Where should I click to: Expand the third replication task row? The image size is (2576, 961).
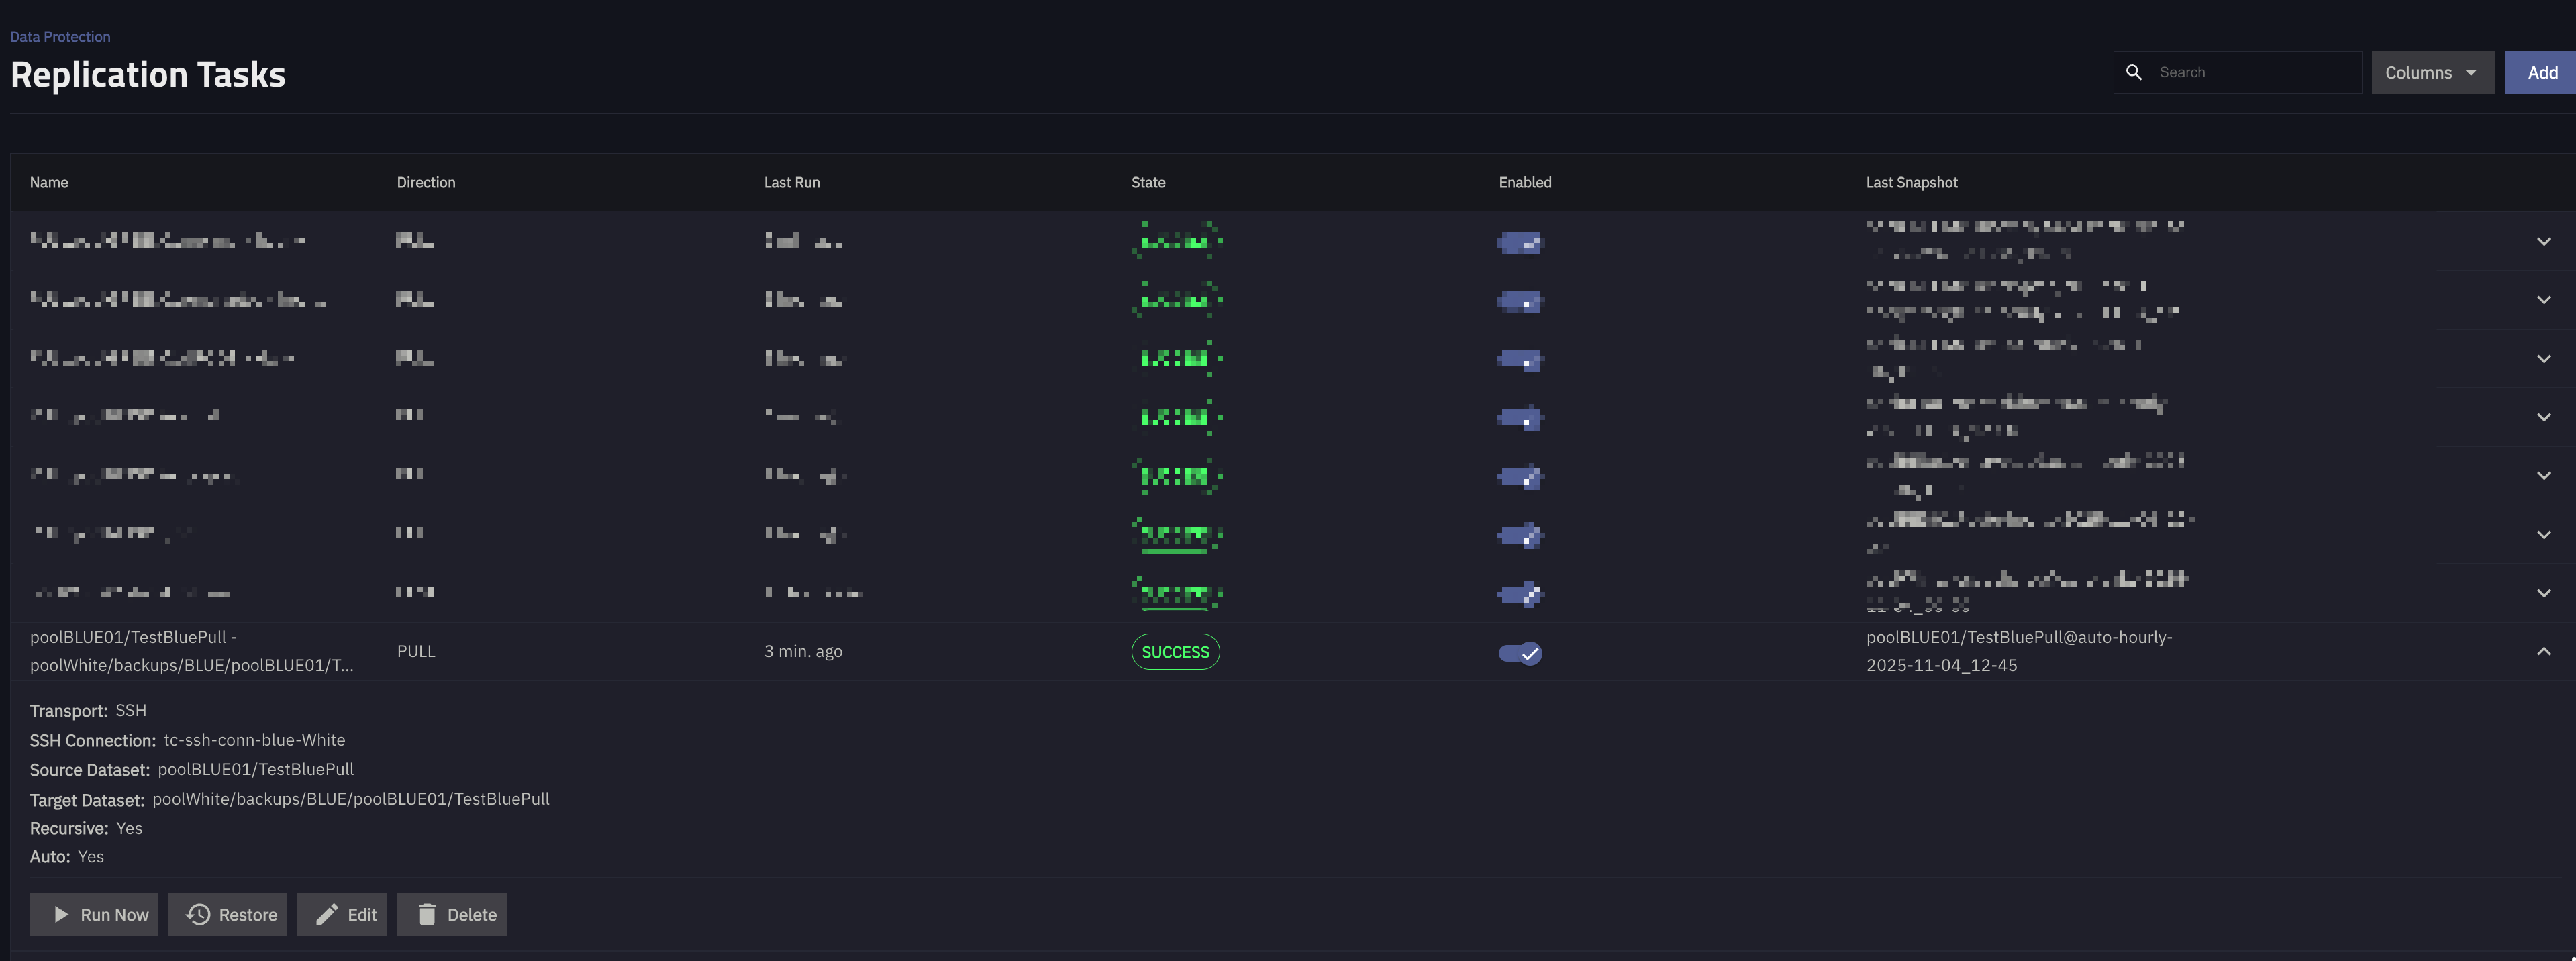(x=2543, y=359)
